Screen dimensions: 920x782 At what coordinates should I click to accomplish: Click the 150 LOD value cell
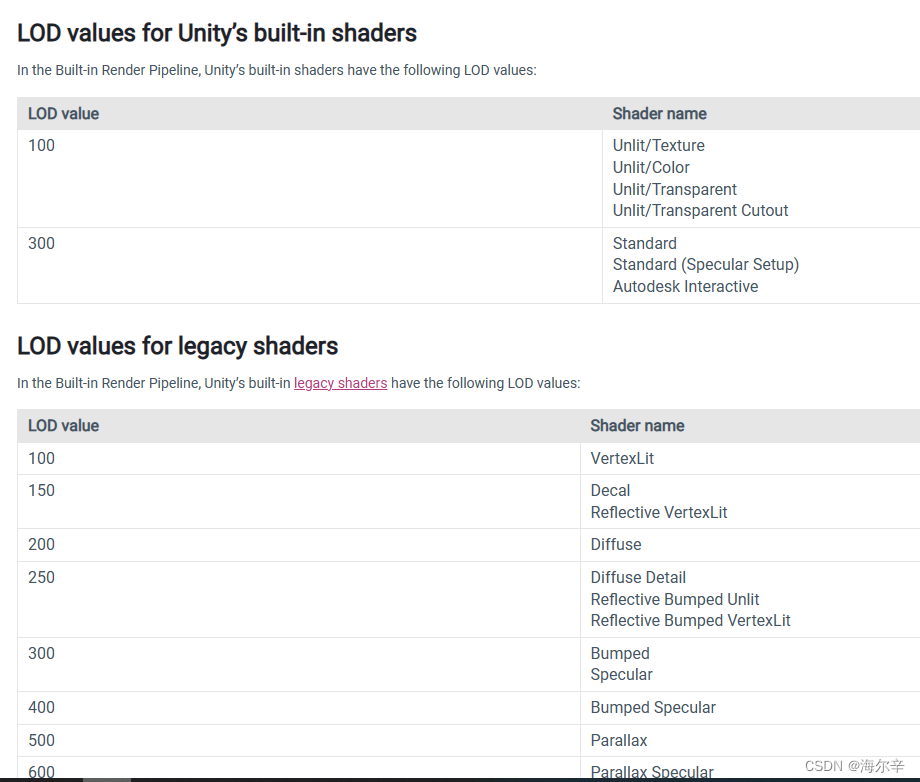(x=41, y=491)
